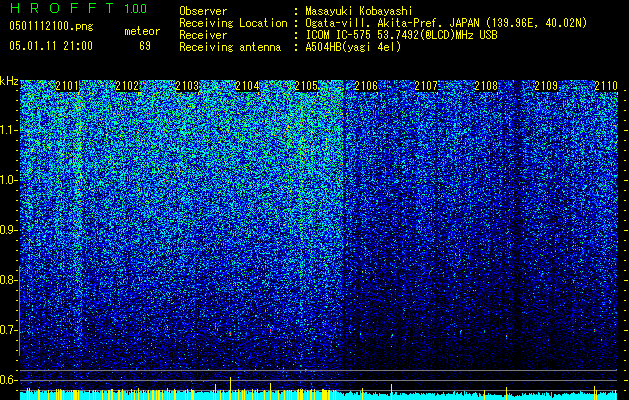Click the 2105 time marker
Screen dimensions: 629x400
coord(306,86)
